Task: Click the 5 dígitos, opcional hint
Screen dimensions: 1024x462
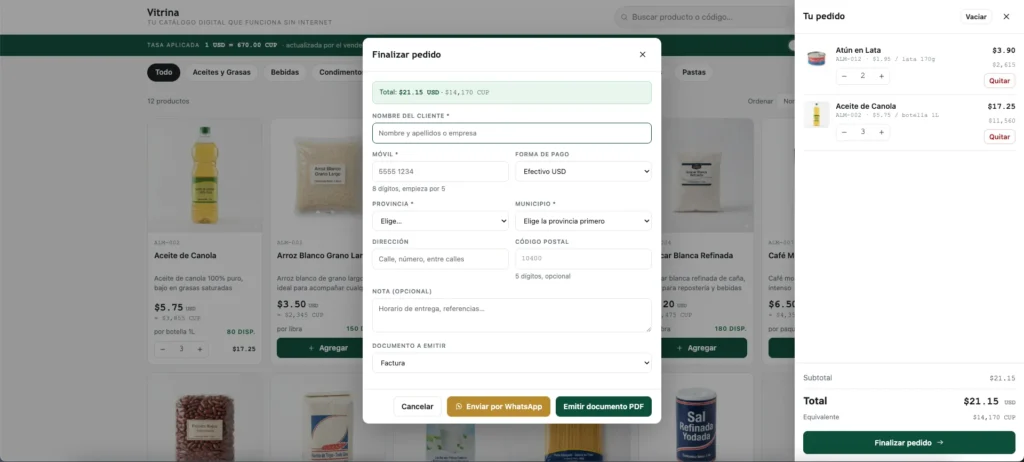Action: (543, 276)
